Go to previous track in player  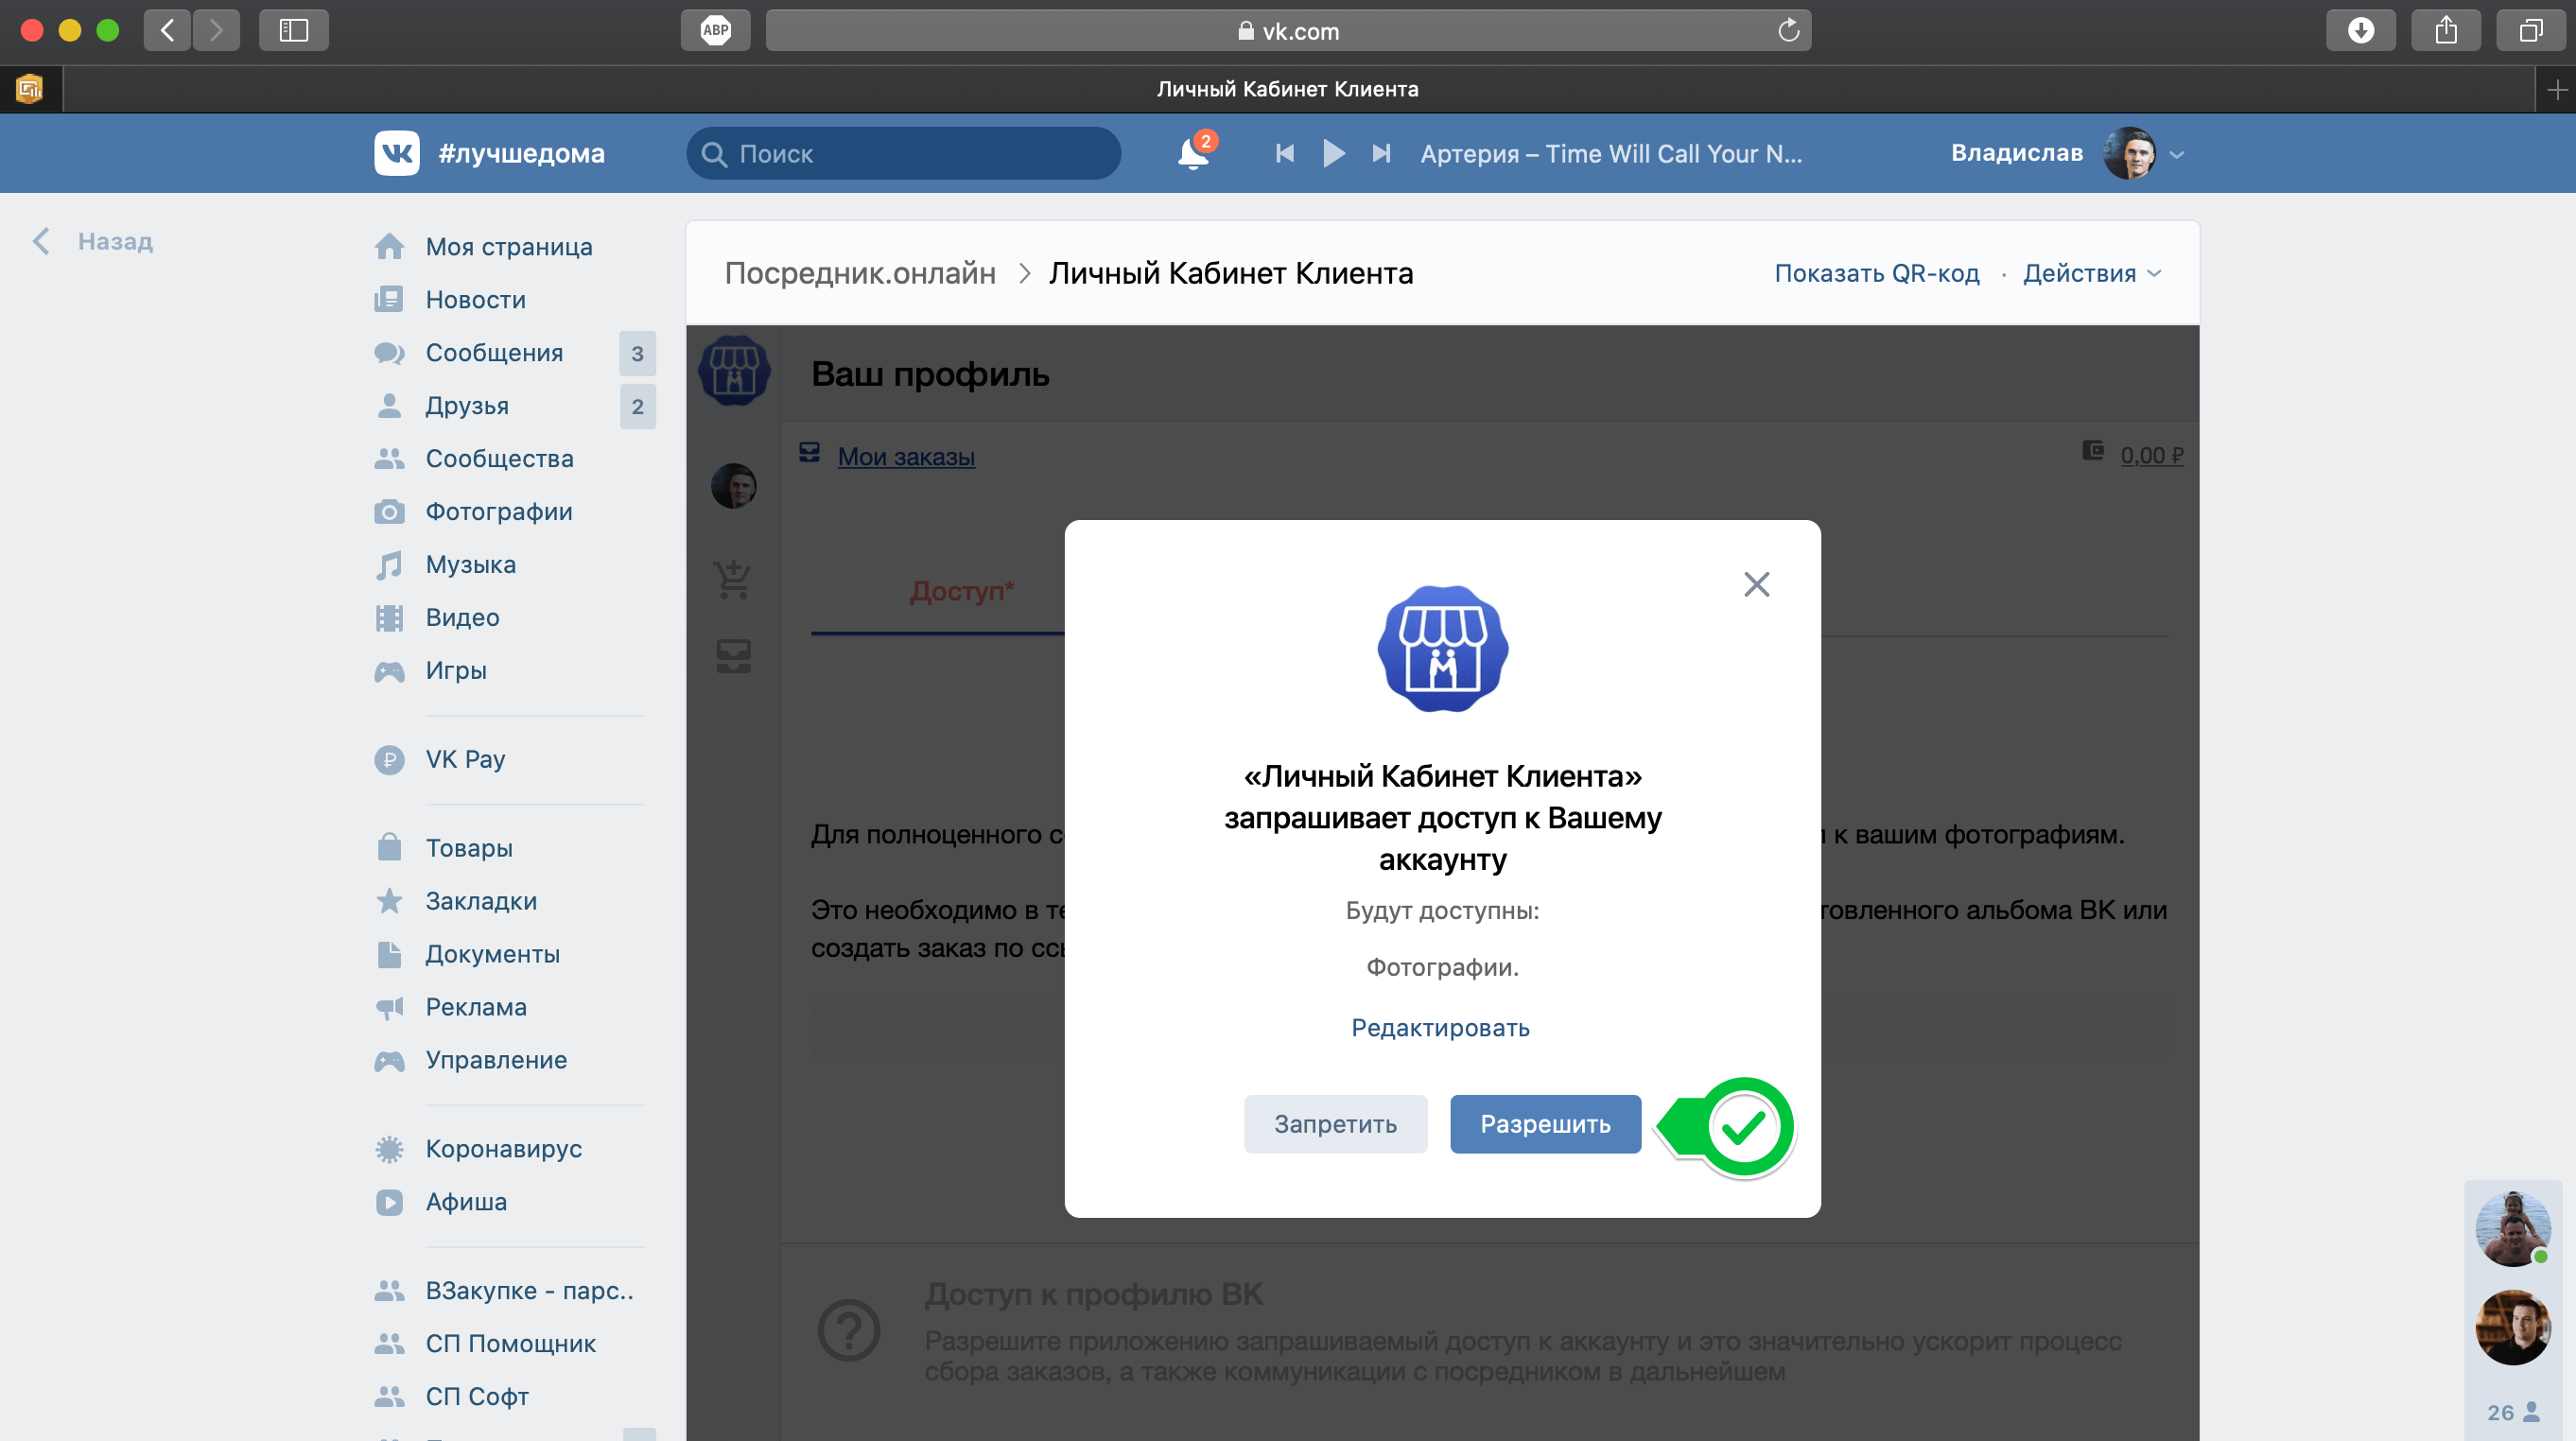tap(1285, 153)
